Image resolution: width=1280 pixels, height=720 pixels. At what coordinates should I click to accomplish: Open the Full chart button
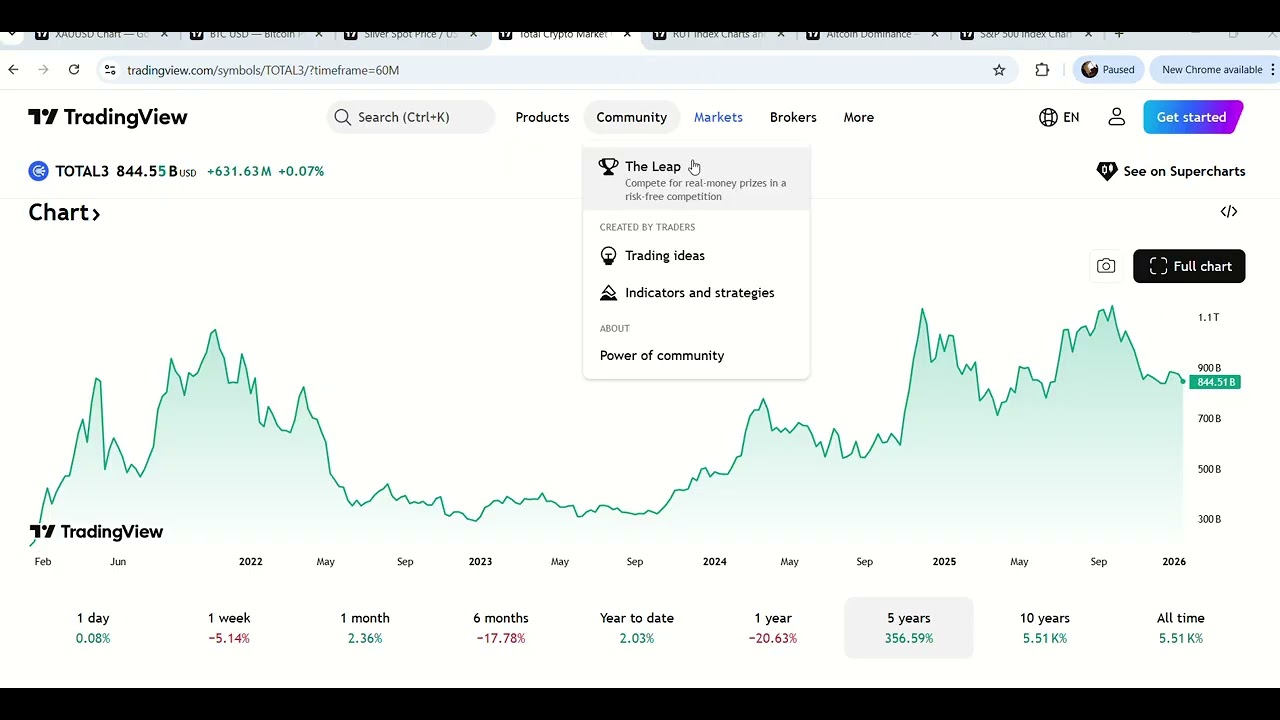(1189, 266)
